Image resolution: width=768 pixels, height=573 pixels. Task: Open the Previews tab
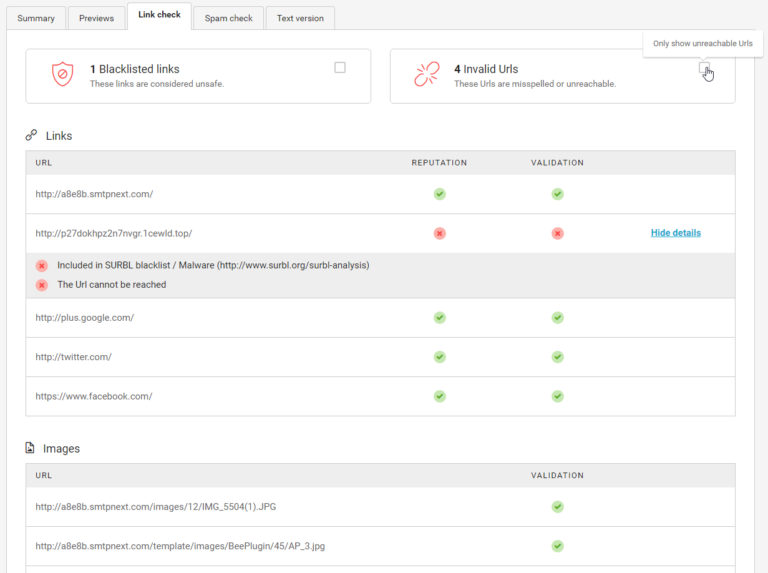[x=97, y=18]
